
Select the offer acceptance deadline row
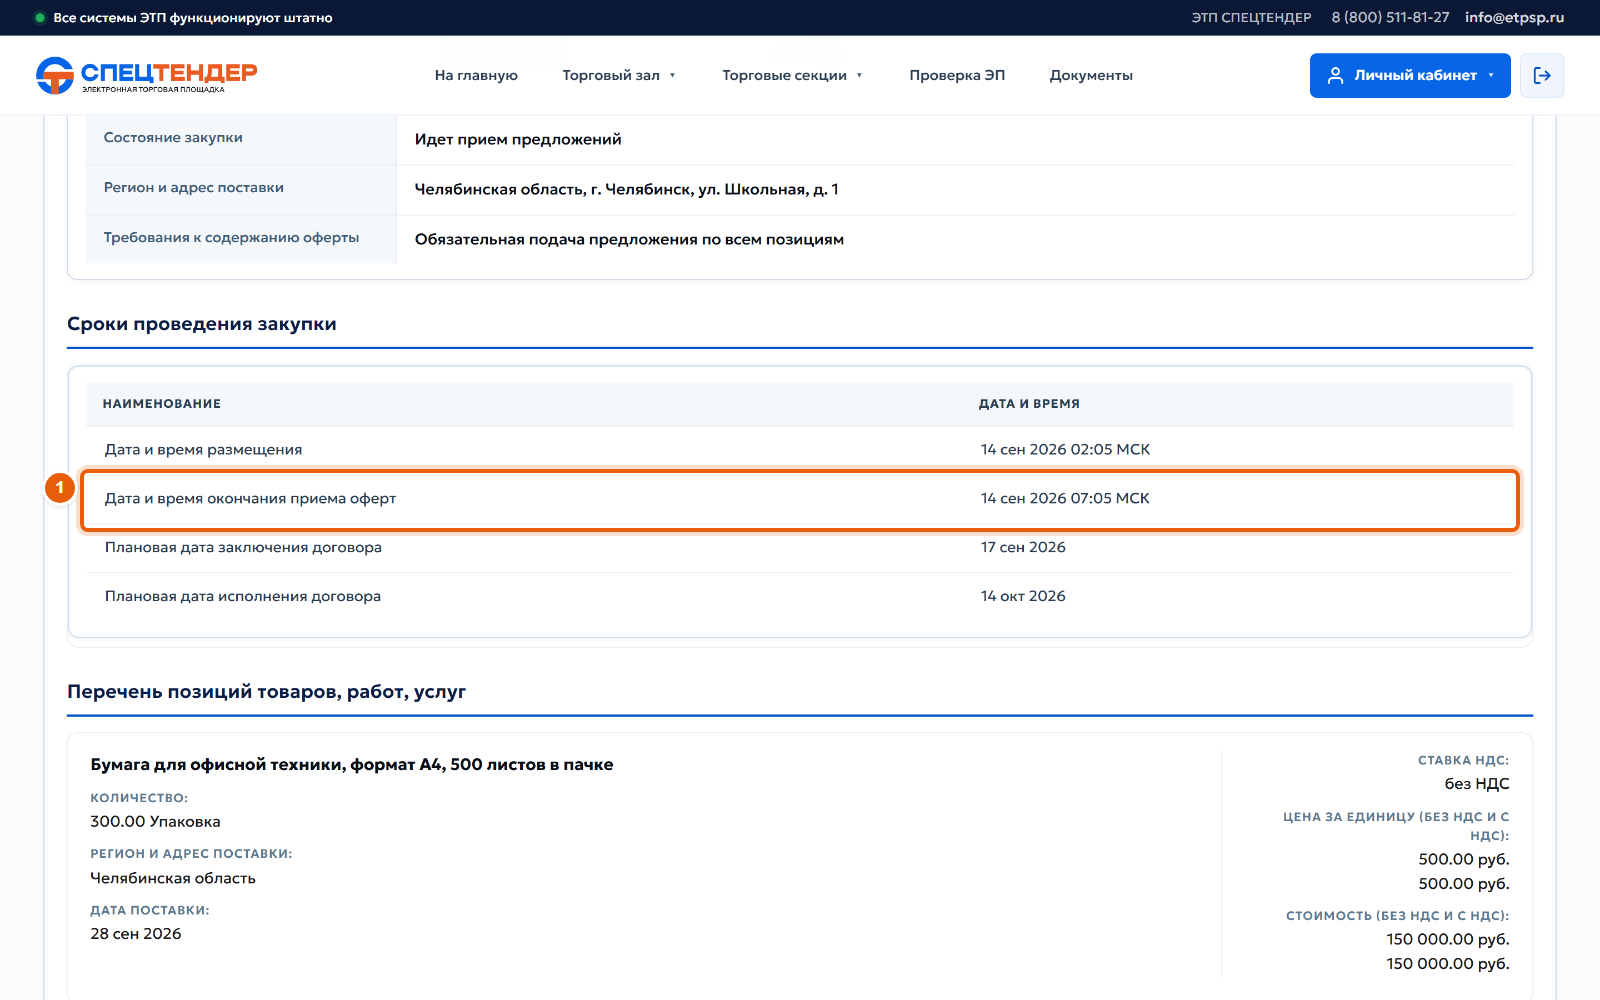[800, 499]
